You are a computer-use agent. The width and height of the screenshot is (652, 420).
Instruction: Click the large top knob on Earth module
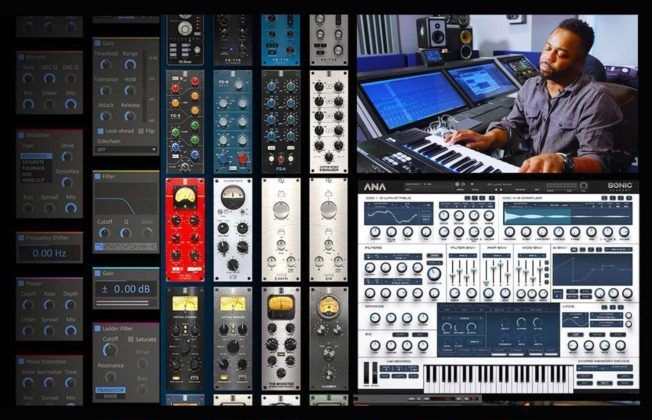[x=281, y=209]
